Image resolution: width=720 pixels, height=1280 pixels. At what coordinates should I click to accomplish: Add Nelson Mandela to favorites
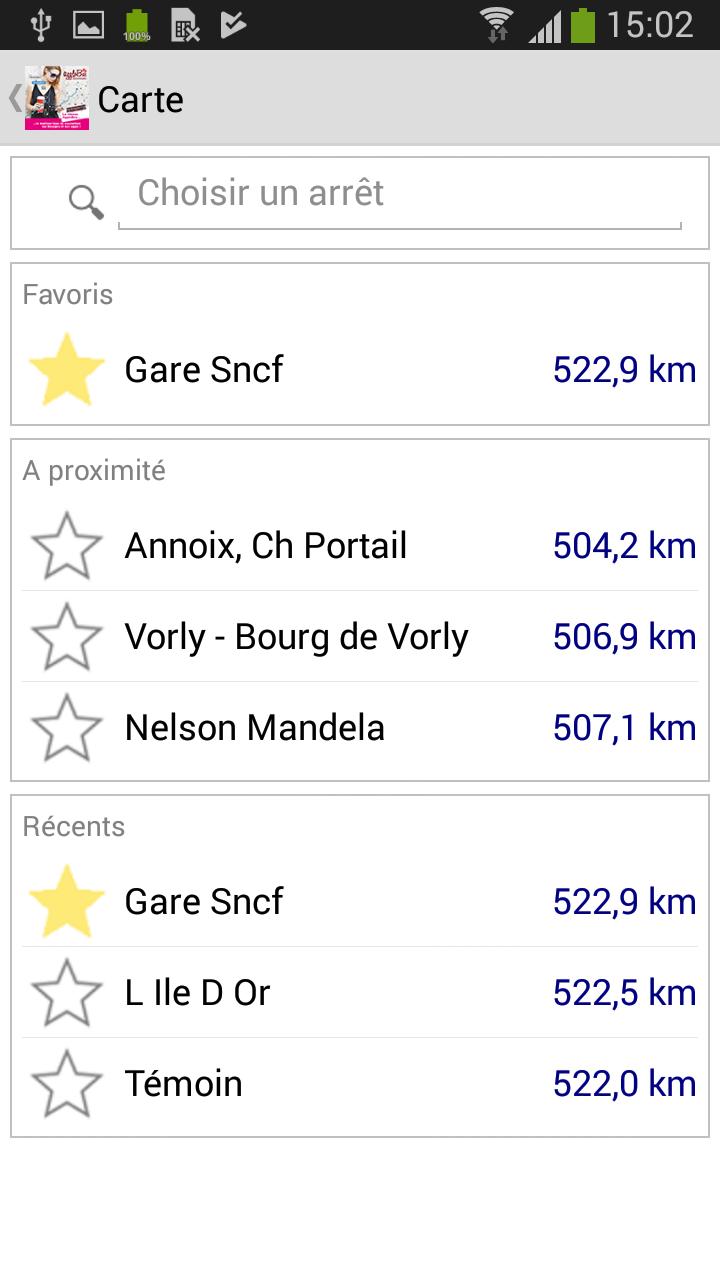67,728
